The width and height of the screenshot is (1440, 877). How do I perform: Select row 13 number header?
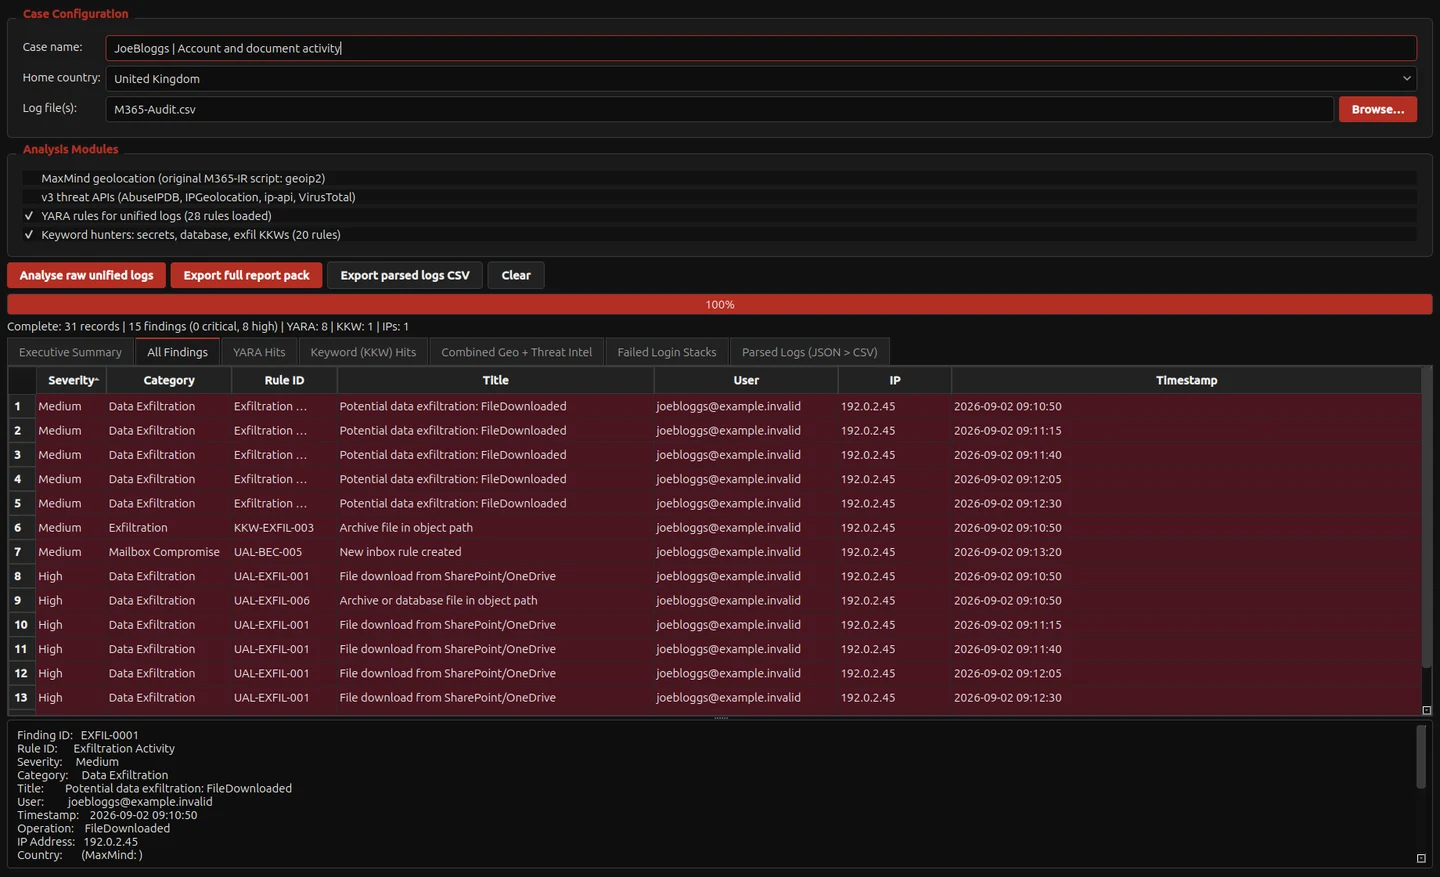(22, 697)
